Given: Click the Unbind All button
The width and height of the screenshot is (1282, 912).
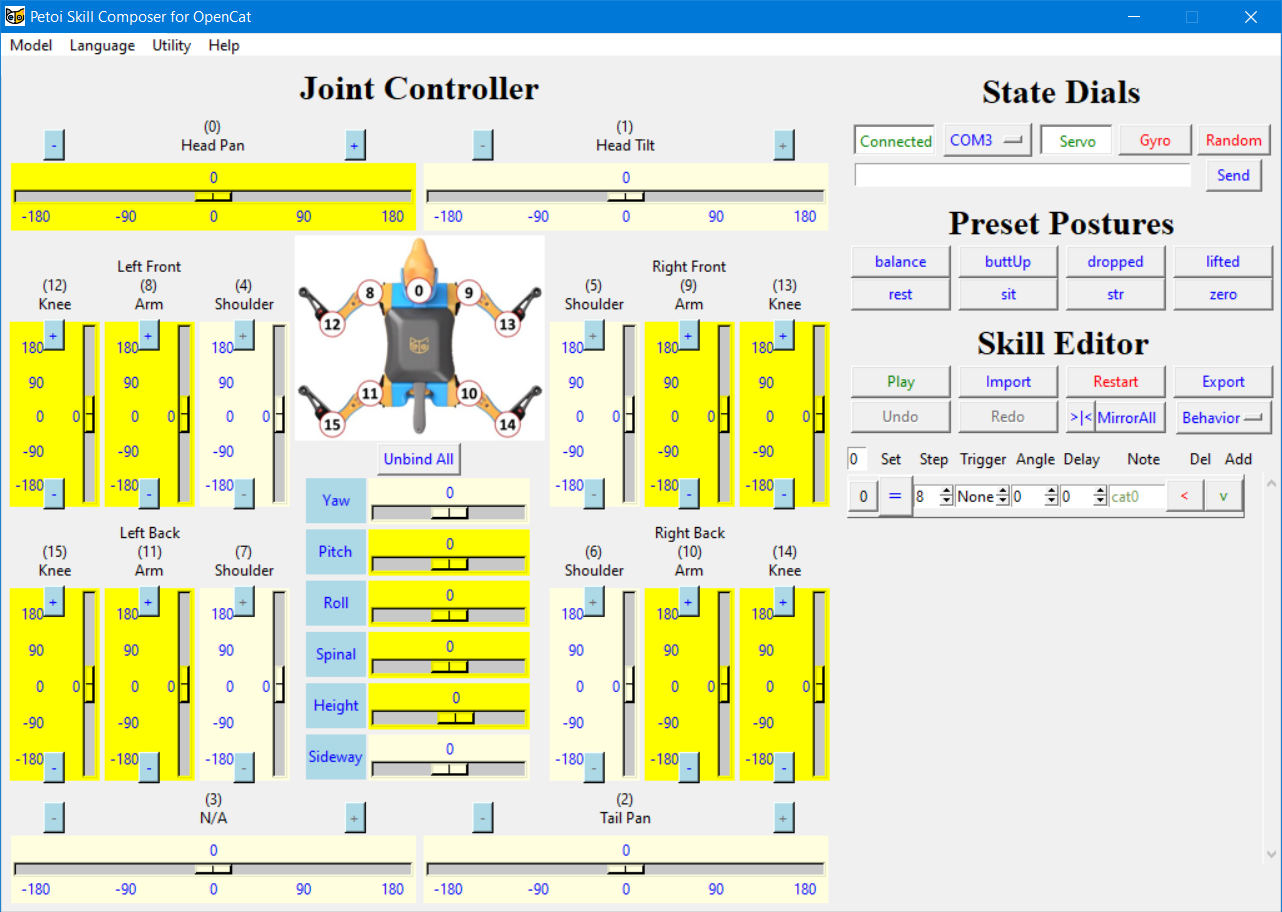Looking at the screenshot, I should (419, 459).
